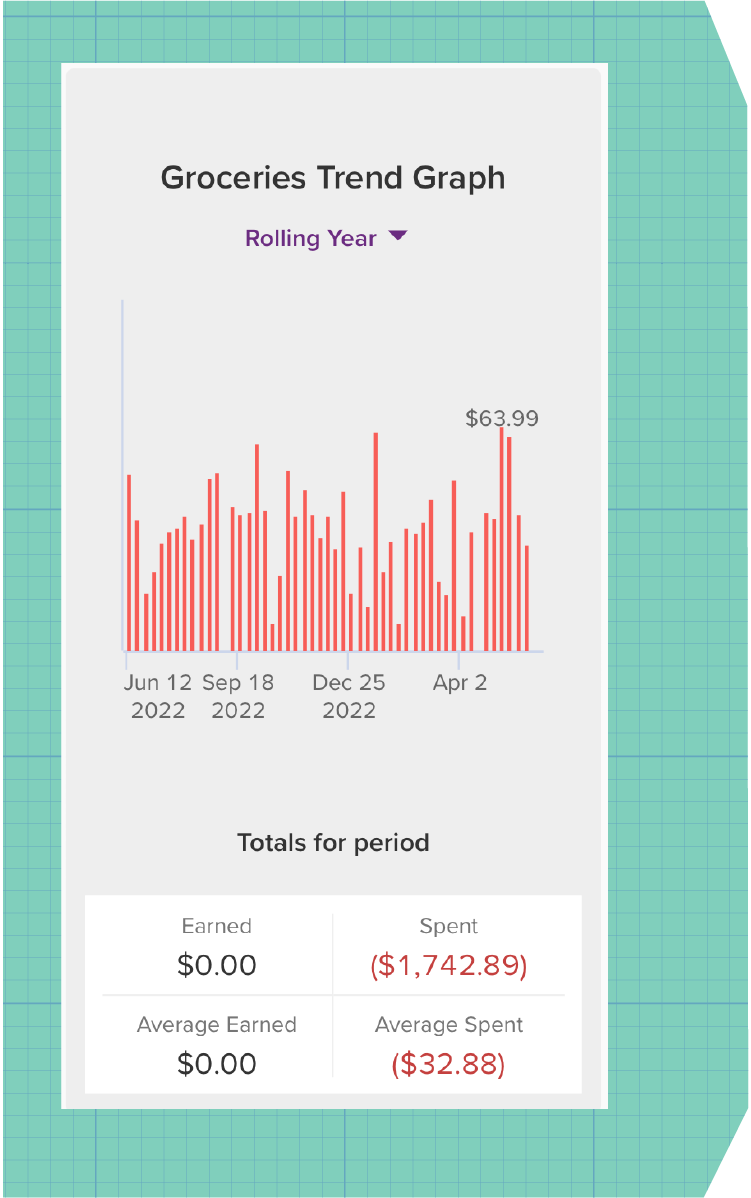Select the tallest bar labeled $63.99
Screen dimensions: 751x1198
pos(501,540)
